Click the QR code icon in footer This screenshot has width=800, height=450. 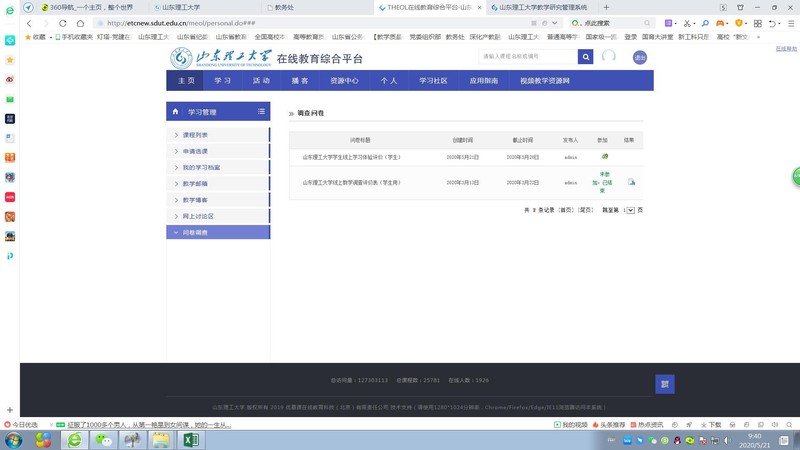click(x=664, y=384)
